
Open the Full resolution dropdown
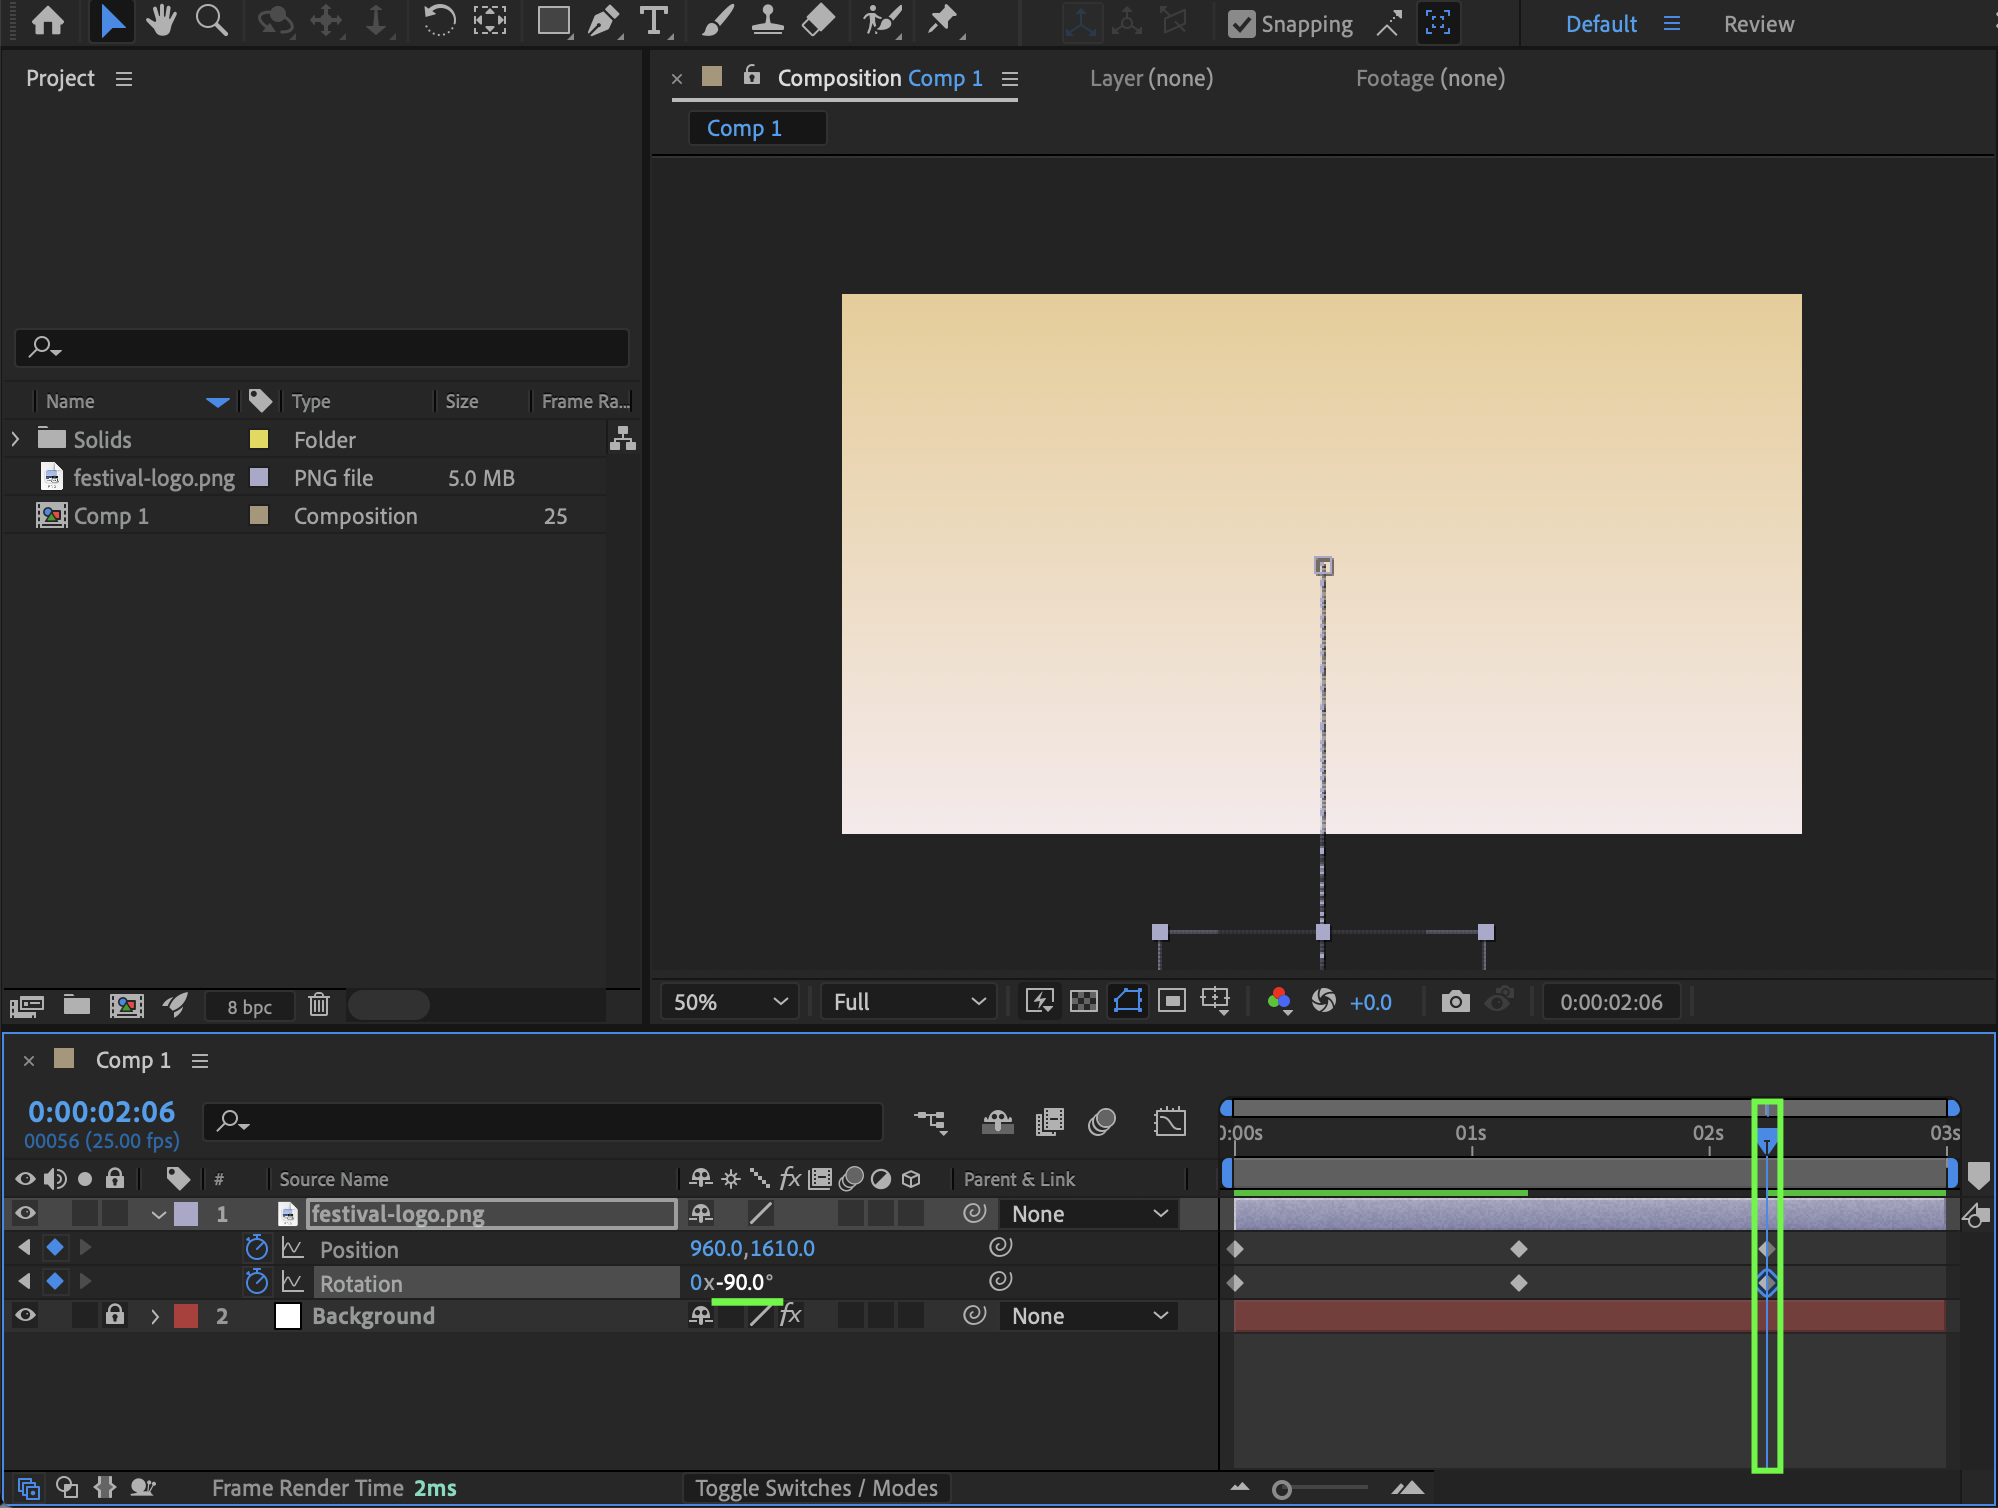click(x=908, y=1002)
